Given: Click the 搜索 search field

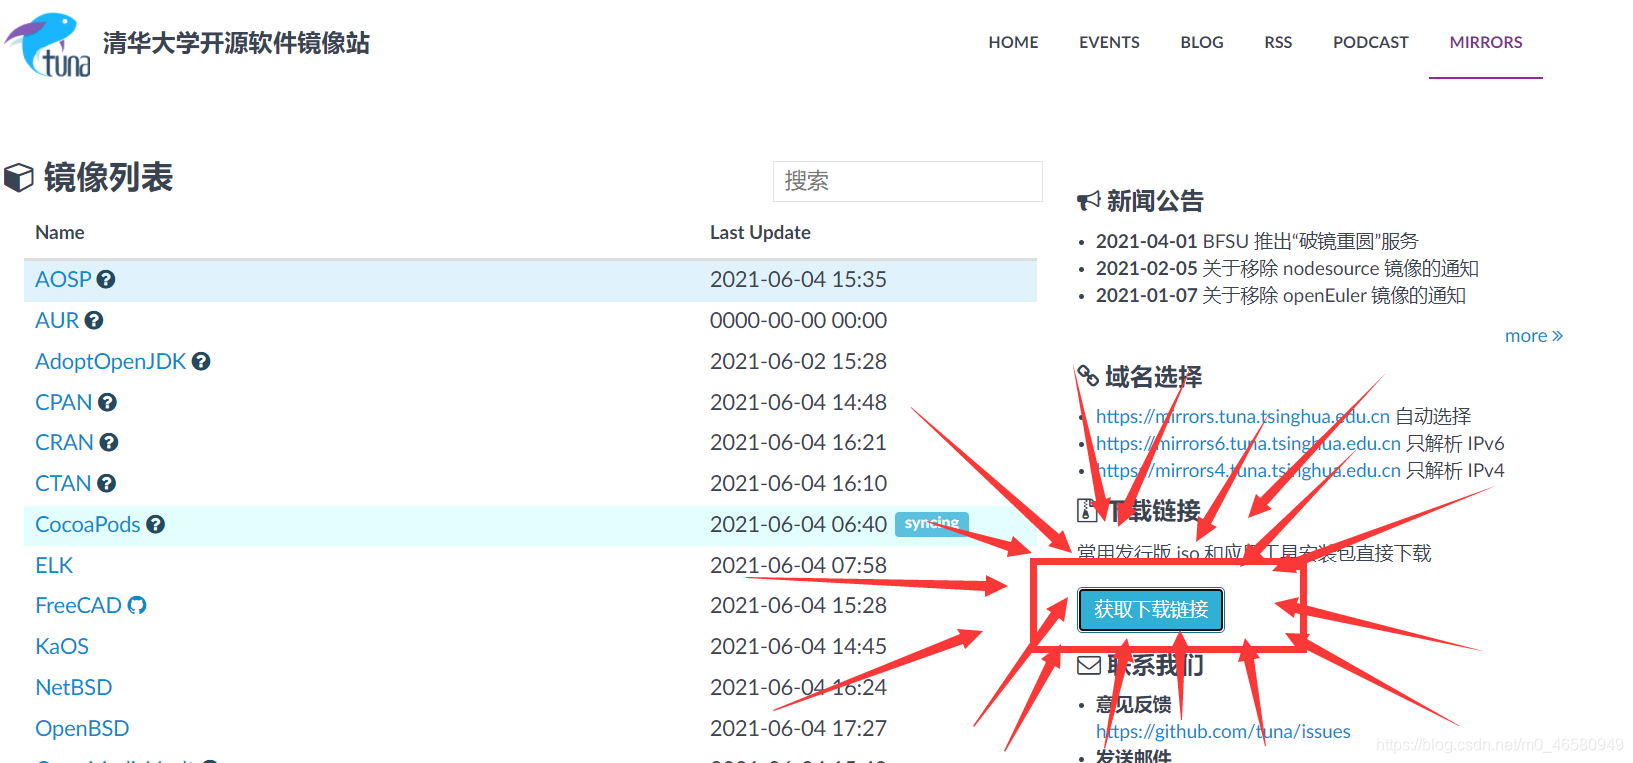Looking at the screenshot, I should [x=907, y=181].
